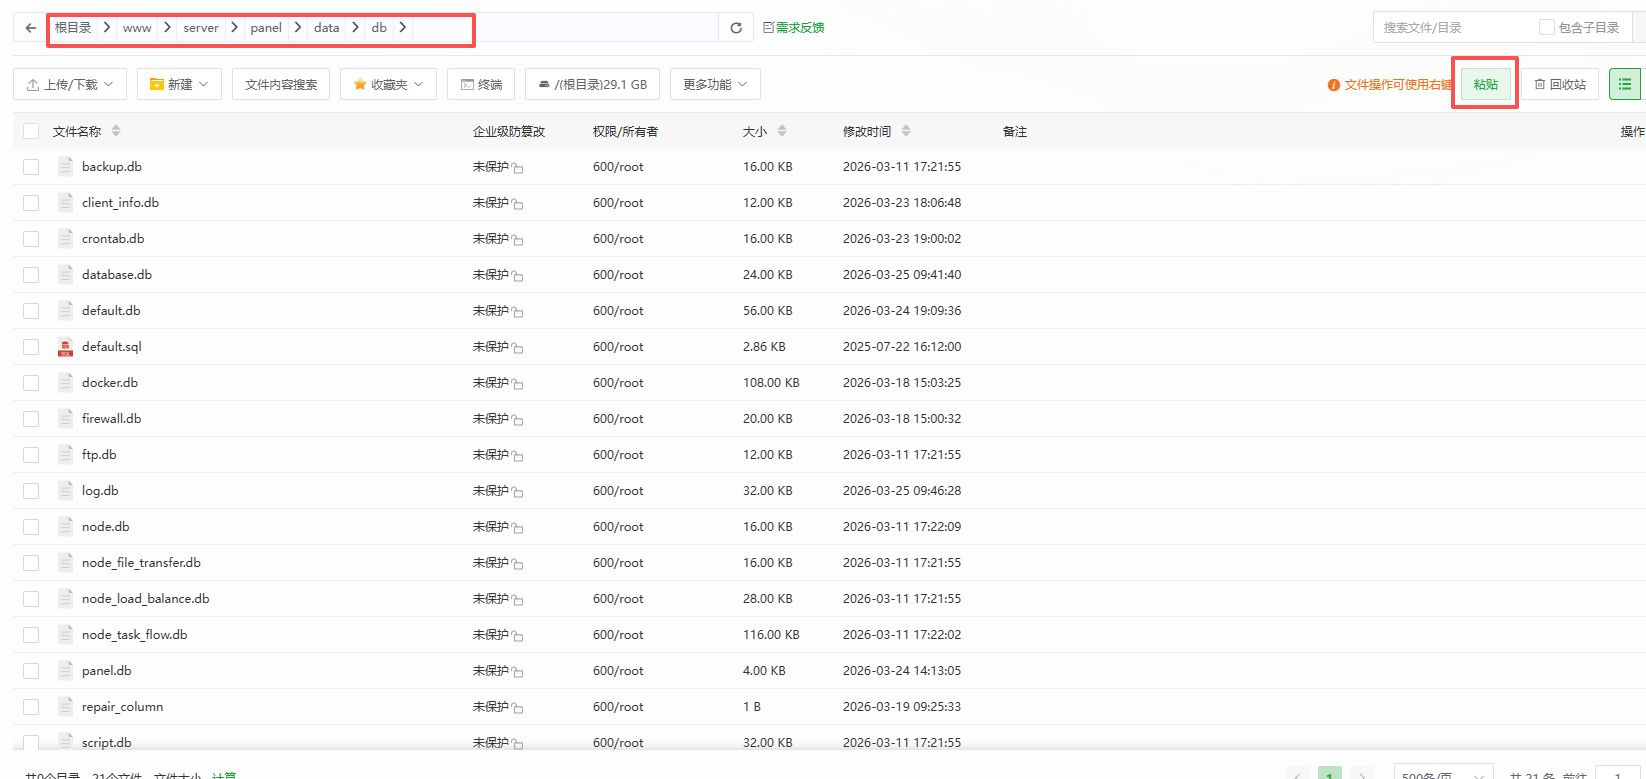This screenshot has width=1646, height=779.
Task: Click the 根目录 breadcrumb
Action: click(x=73, y=28)
